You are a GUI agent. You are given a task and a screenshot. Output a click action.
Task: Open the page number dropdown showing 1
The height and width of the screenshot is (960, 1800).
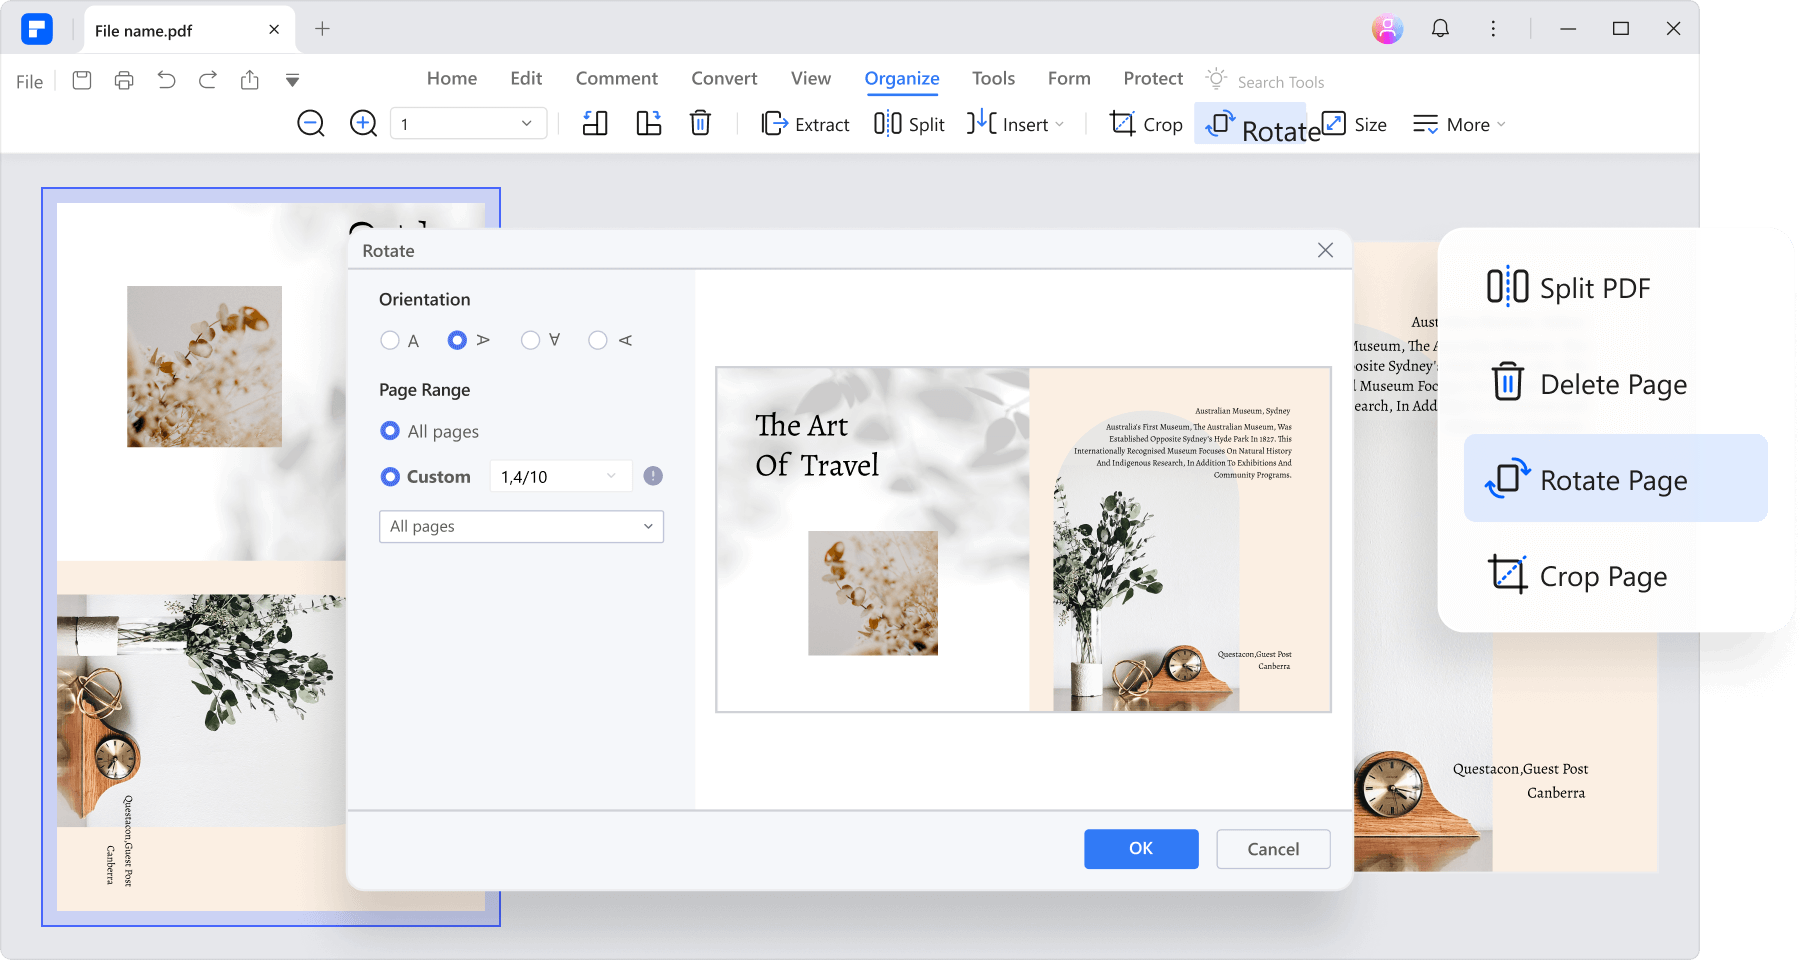click(468, 124)
